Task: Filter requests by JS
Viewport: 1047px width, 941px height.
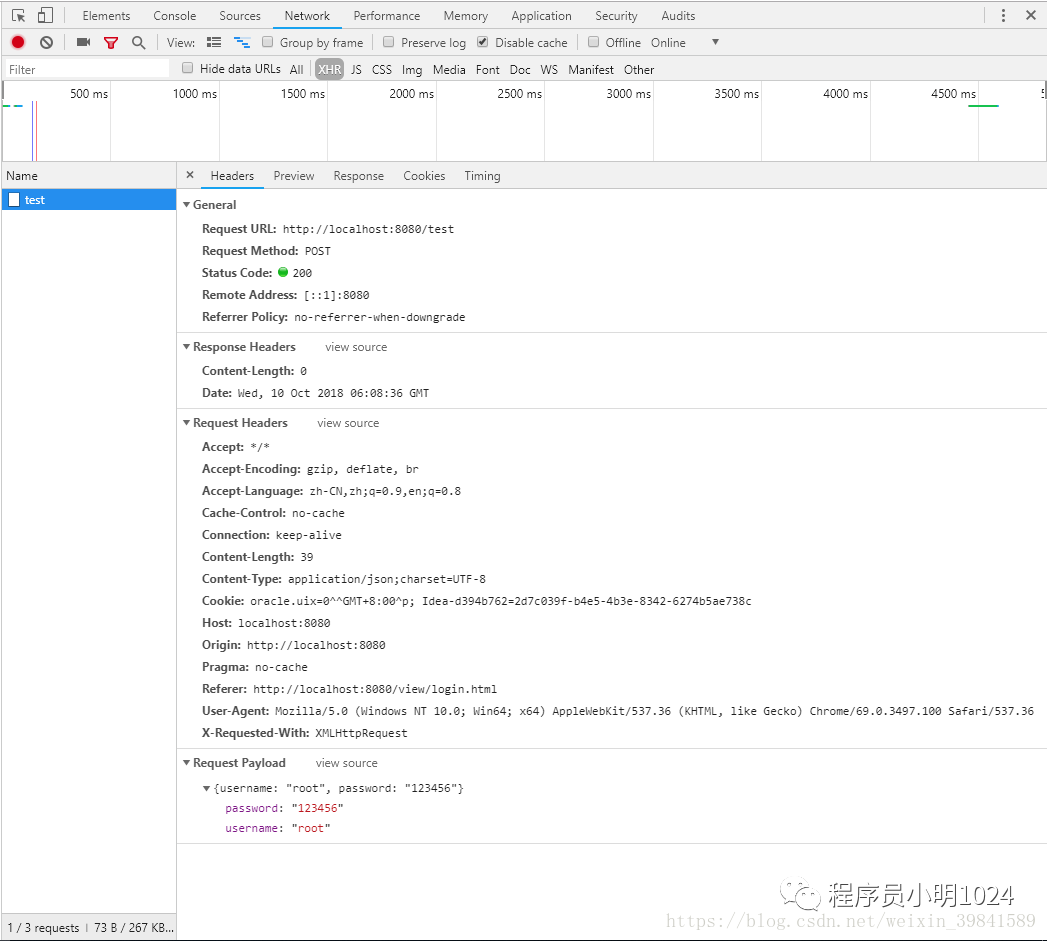Action: [x=357, y=69]
